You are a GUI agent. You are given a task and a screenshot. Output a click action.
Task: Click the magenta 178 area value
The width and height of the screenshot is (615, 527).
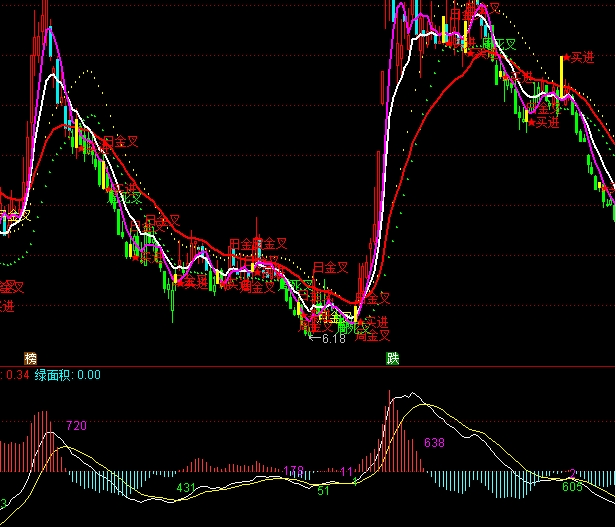[294, 470]
